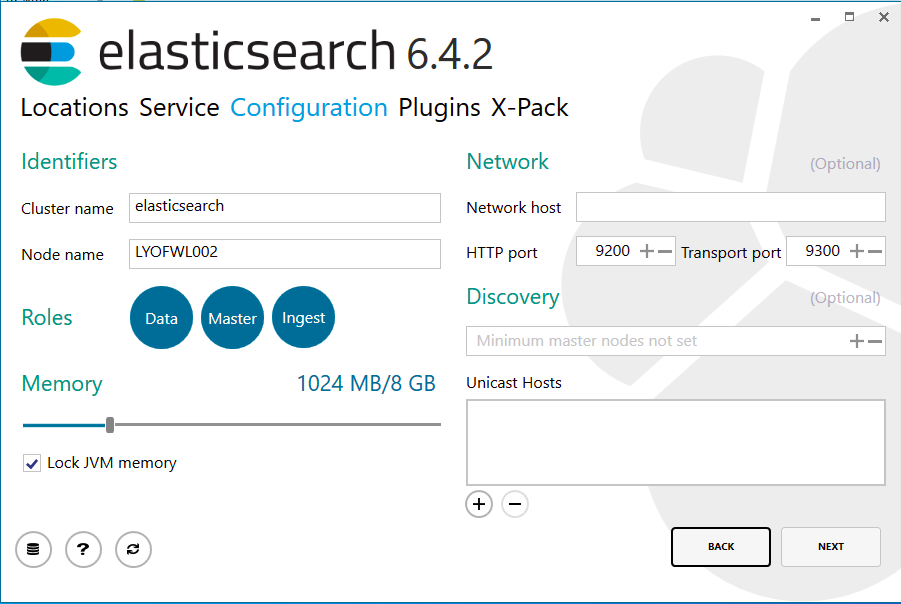
Task: Close the Elasticsearch installer window
Action: pos(884,17)
